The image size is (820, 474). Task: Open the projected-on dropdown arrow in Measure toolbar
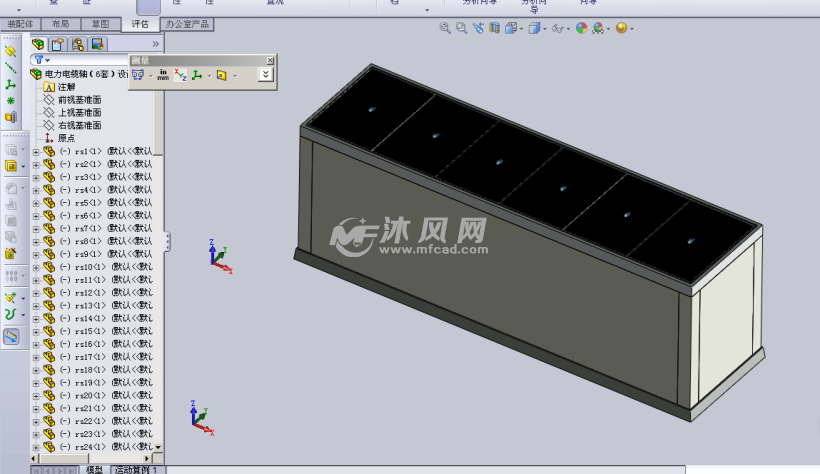pyautogui.click(x=235, y=76)
